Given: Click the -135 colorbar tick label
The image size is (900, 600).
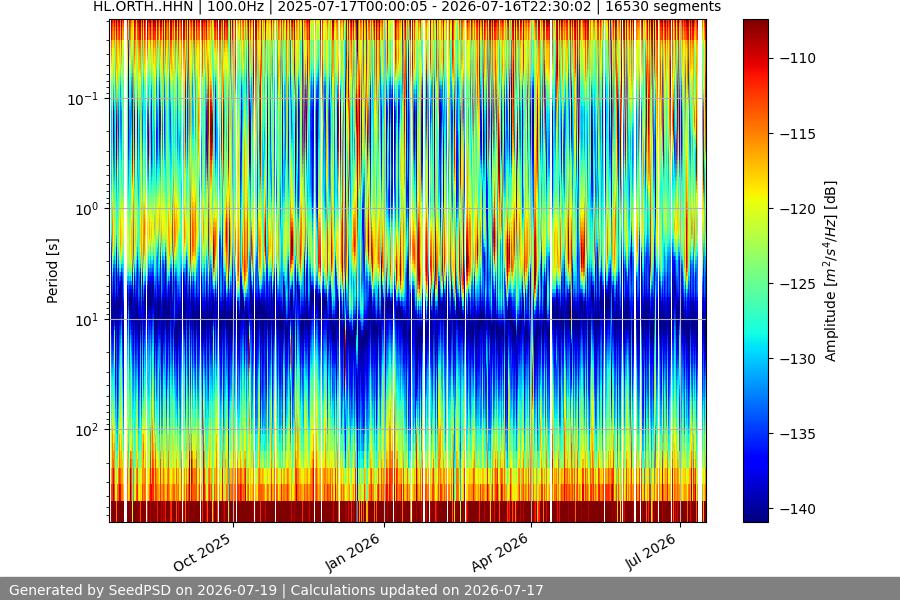Looking at the screenshot, I should 797,434.
